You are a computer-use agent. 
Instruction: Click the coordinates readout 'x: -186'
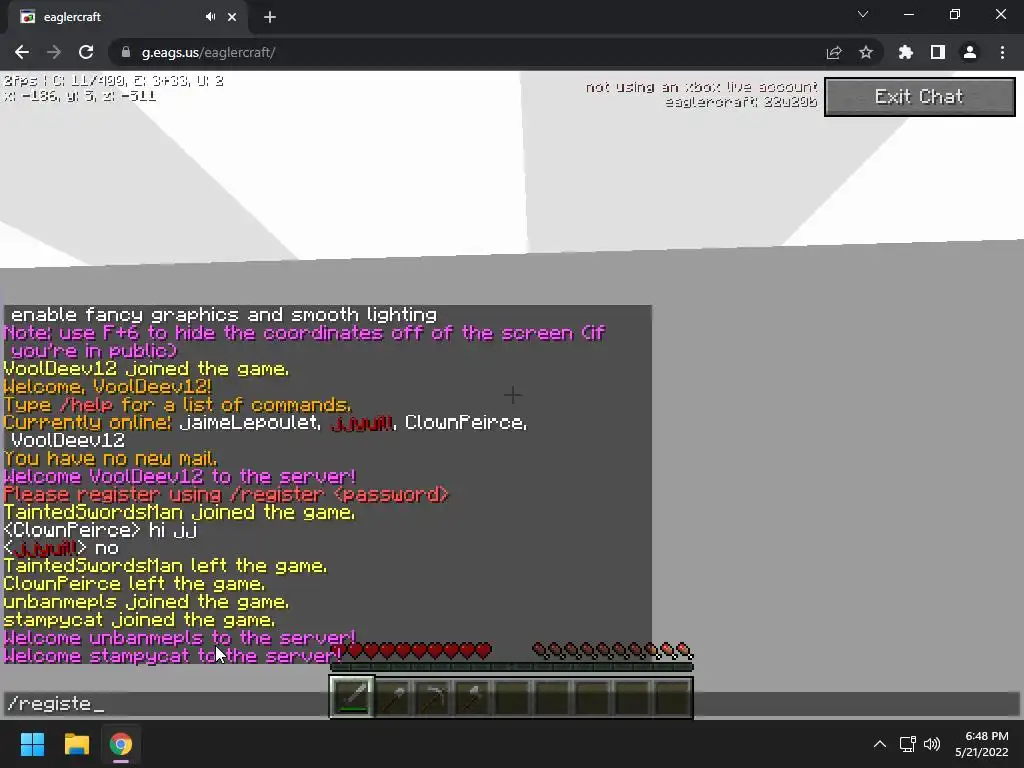80,96
